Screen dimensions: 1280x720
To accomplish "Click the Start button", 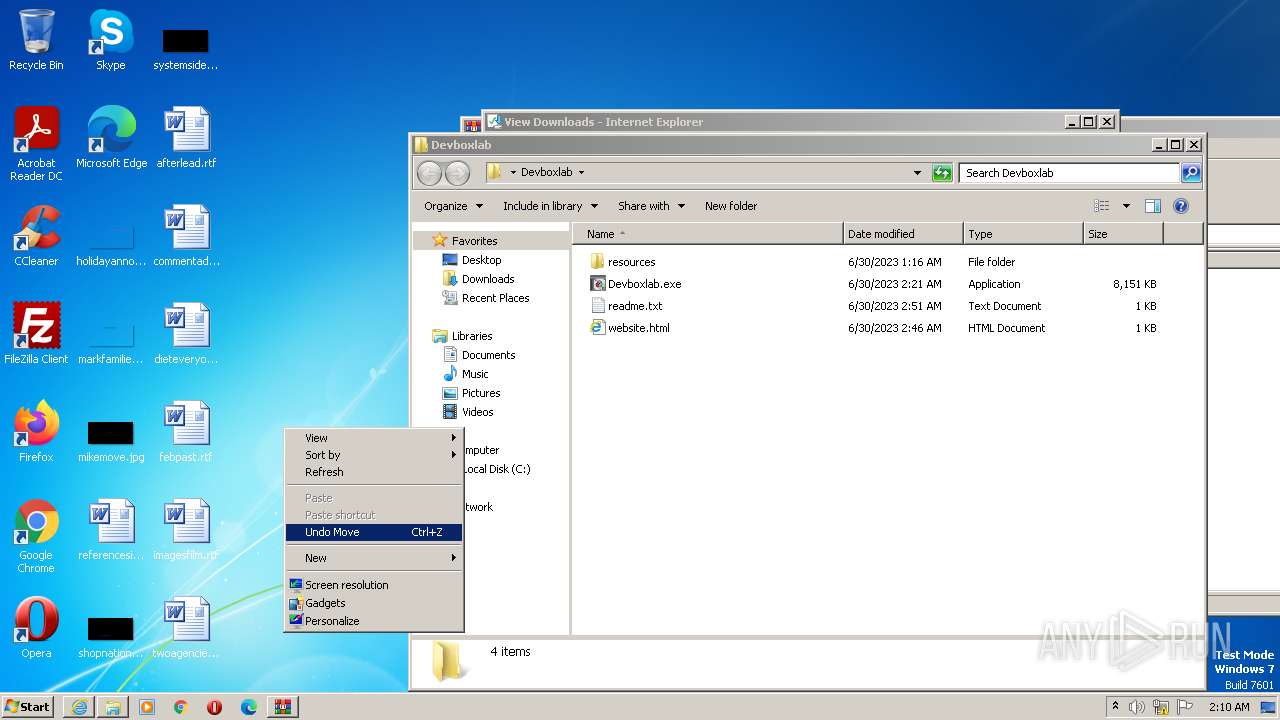I will point(28,707).
